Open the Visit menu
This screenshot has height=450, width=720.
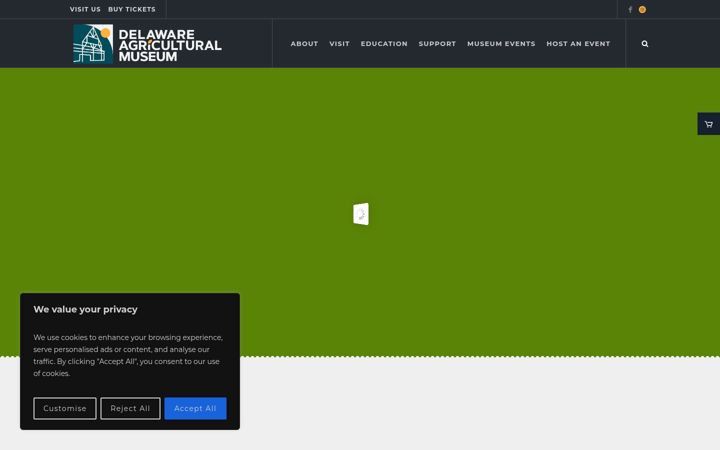tap(339, 44)
